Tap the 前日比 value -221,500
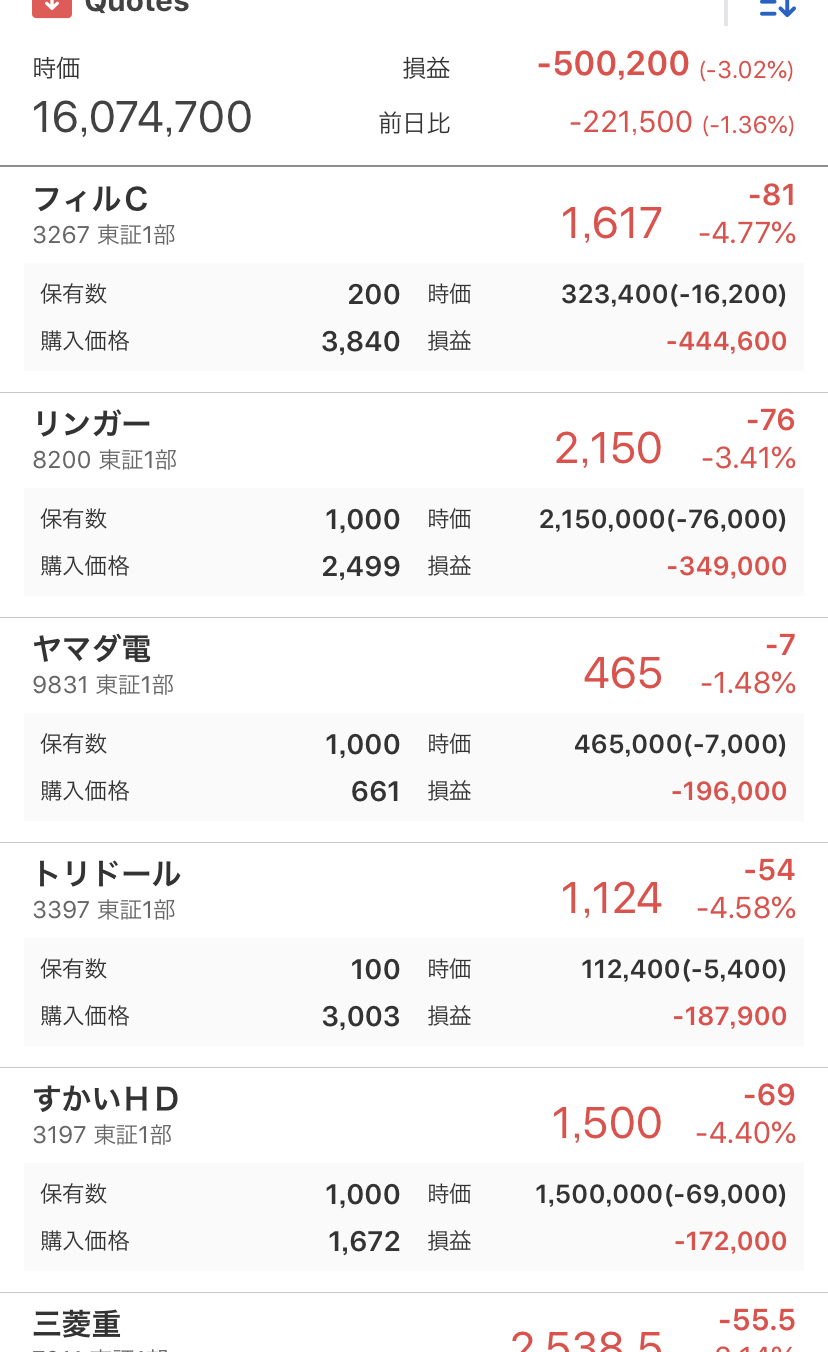828x1352 pixels. (x=631, y=123)
